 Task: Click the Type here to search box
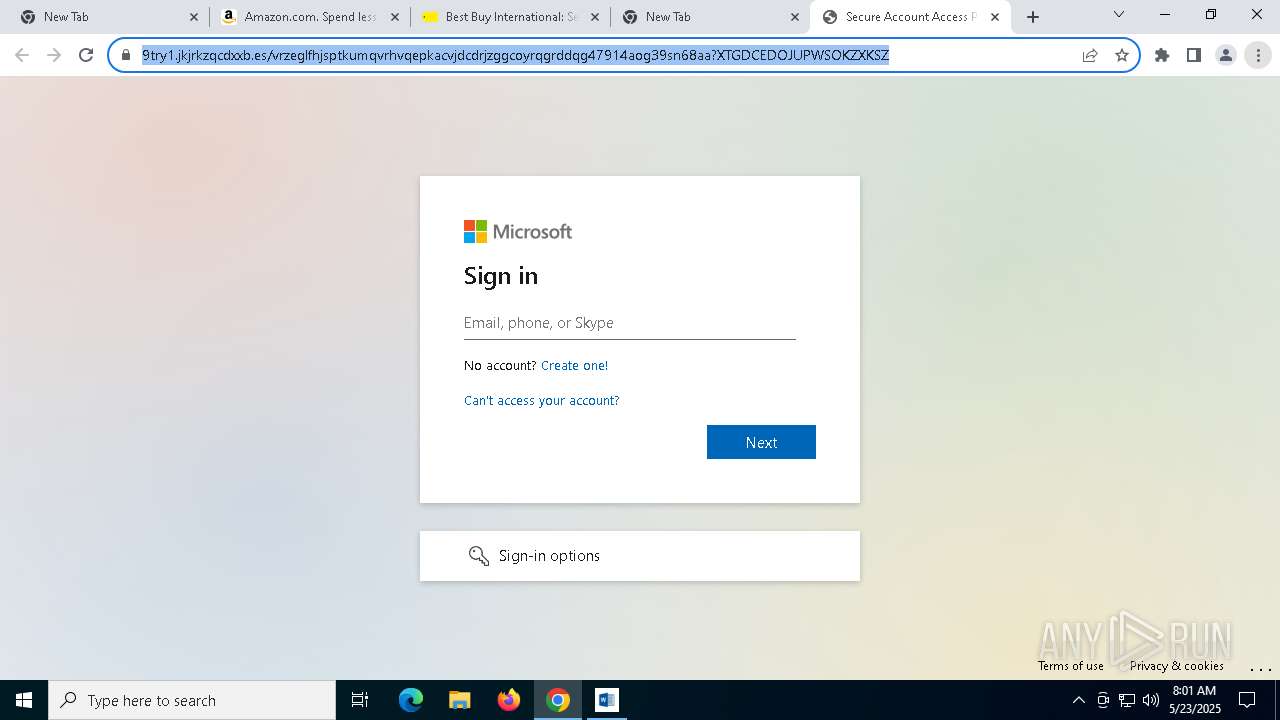click(192, 700)
